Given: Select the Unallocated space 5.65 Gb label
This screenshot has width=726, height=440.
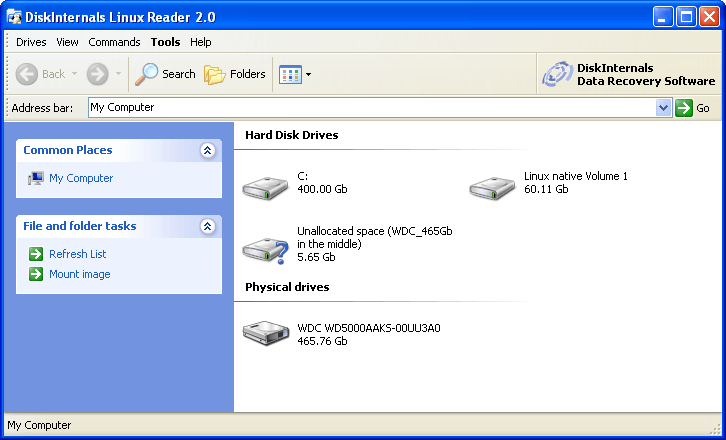Looking at the screenshot, I should (x=375, y=244).
